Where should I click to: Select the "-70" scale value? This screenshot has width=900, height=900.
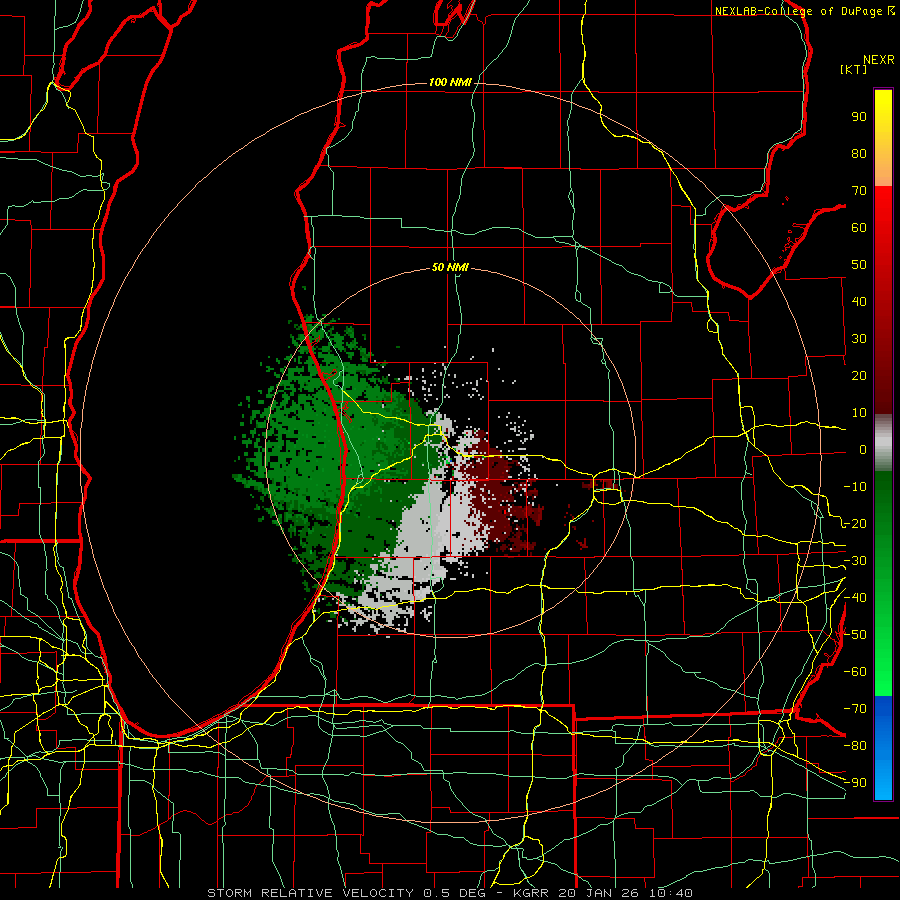[x=855, y=709]
